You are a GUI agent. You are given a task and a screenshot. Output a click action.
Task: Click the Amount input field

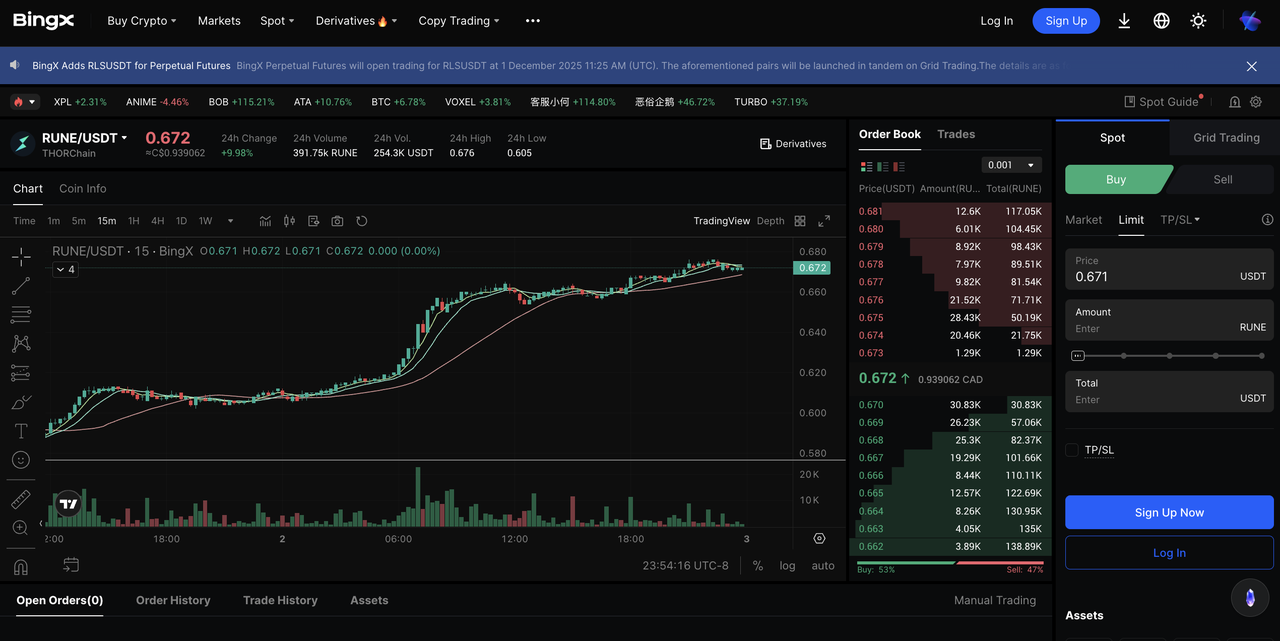pos(1150,328)
